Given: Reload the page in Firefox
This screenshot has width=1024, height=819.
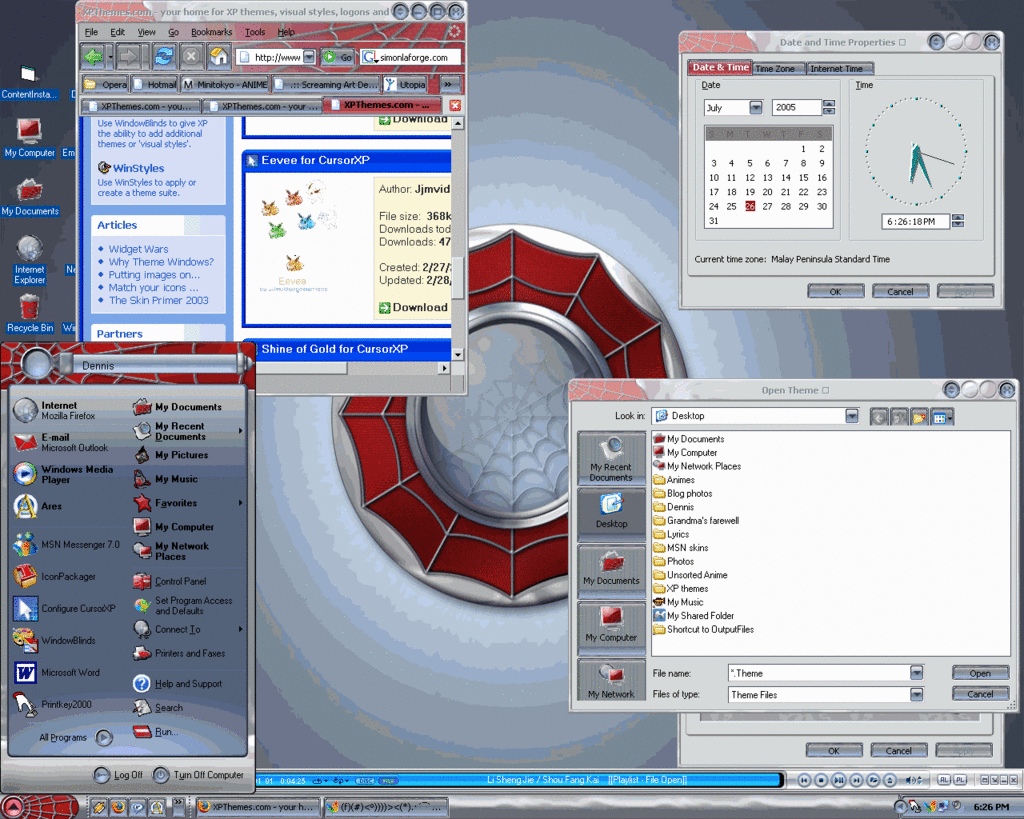Looking at the screenshot, I should 163,57.
